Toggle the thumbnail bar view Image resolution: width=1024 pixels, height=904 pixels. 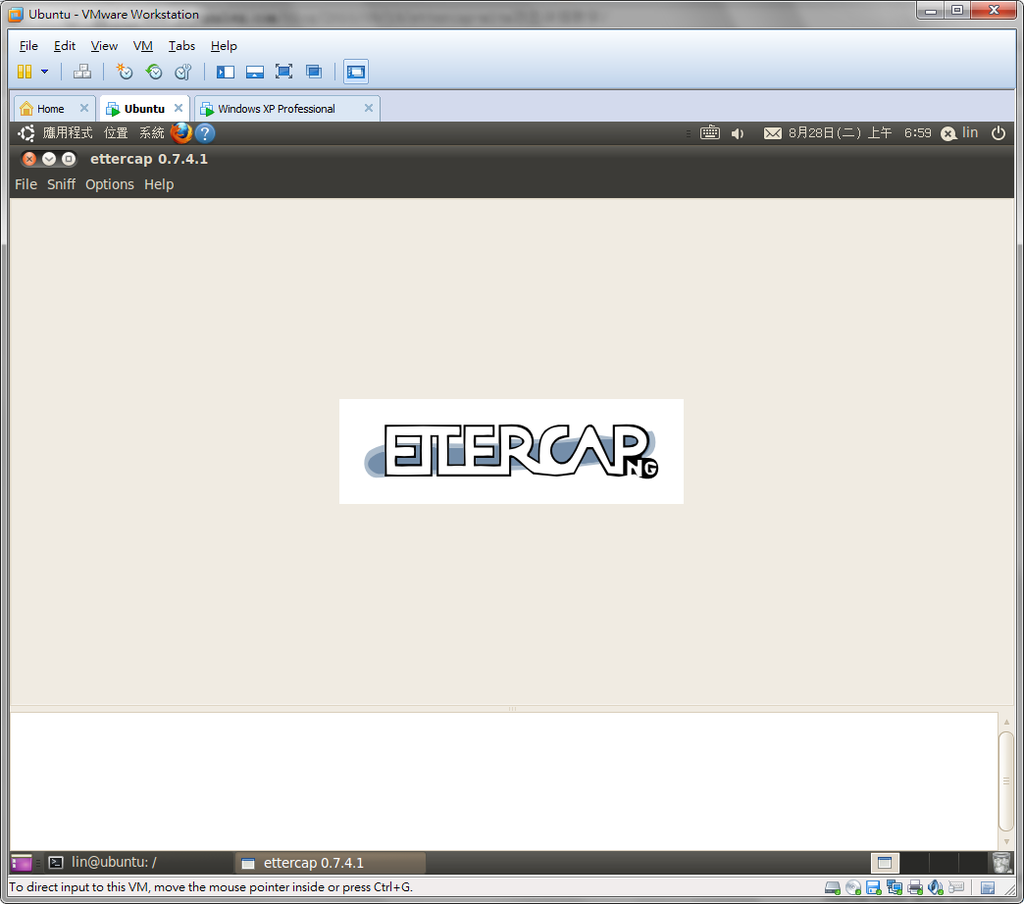click(x=255, y=72)
